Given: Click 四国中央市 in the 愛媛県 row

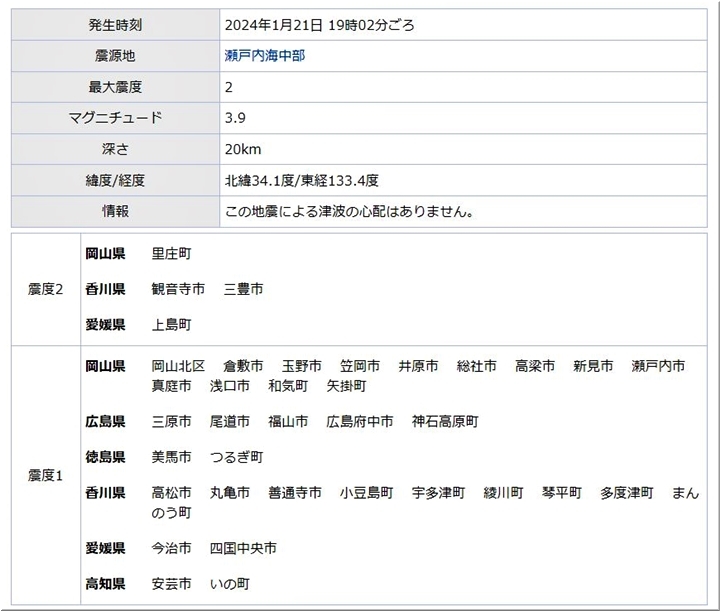Looking at the screenshot, I should [243, 548].
